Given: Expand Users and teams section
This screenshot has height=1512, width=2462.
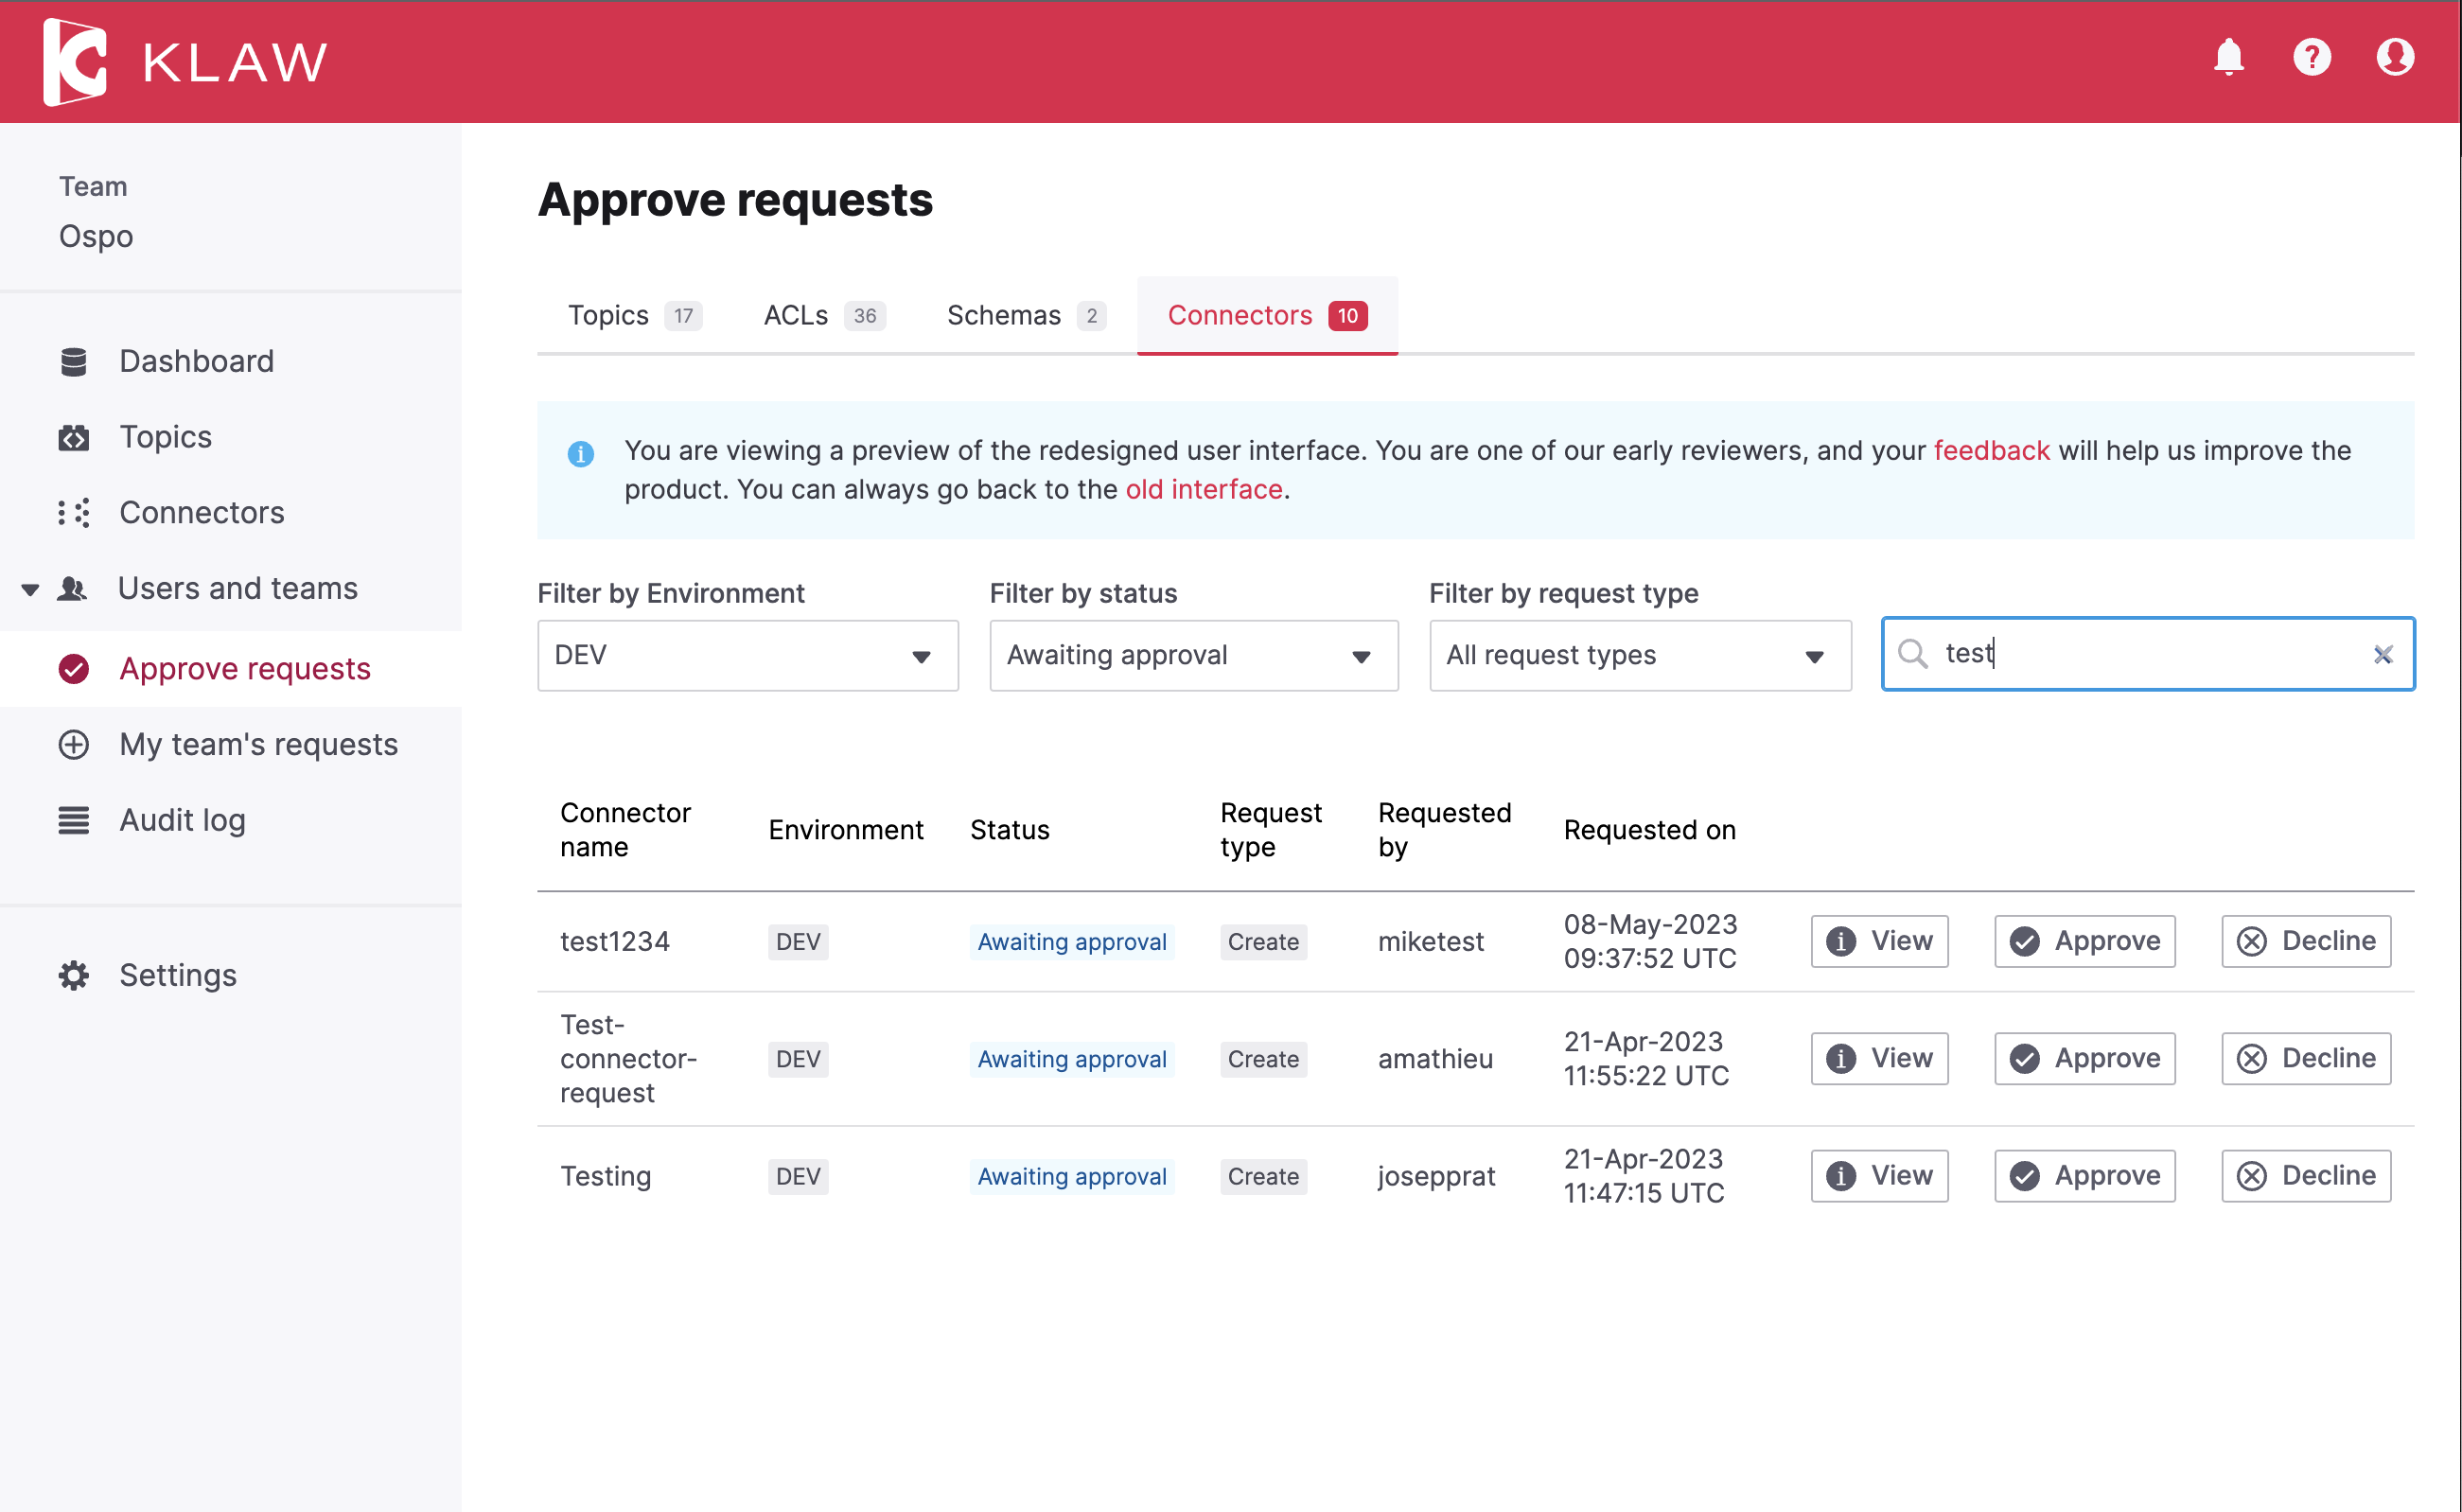Looking at the screenshot, I should tap(237, 588).
